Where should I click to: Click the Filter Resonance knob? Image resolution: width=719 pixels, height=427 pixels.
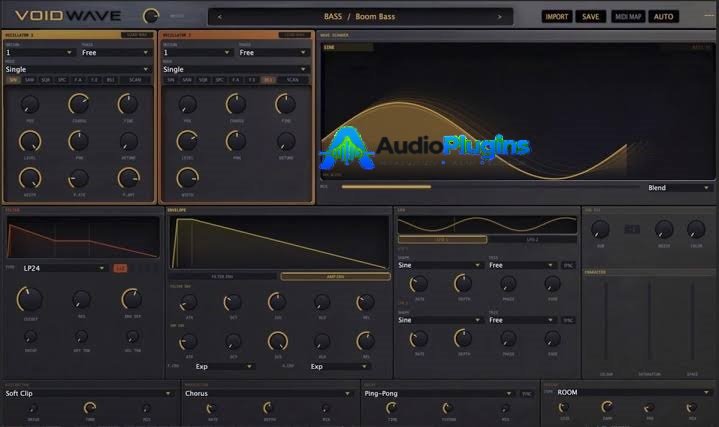pyautogui.click(x=82, y=299)
